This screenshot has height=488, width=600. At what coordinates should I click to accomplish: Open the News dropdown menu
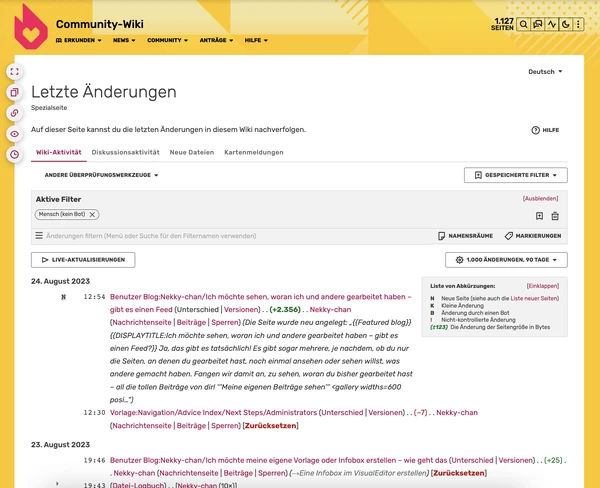[x=124, y=40]
